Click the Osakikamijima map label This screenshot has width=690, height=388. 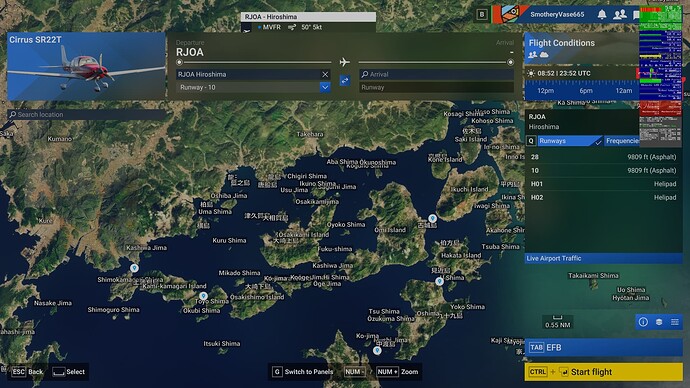[x=317, y=201]
